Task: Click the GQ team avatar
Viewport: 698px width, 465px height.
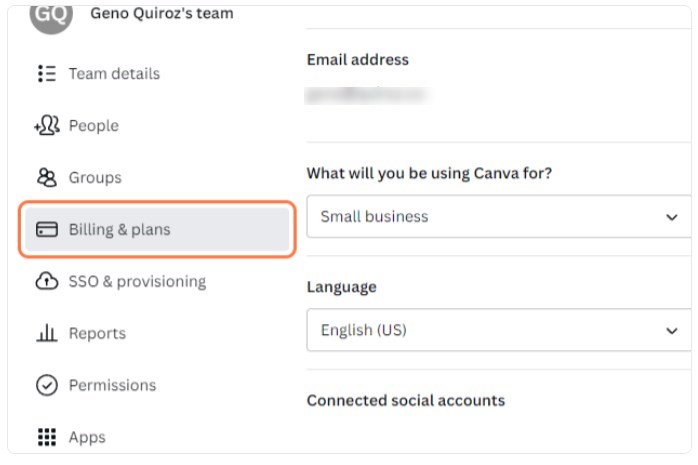Action: 51,18
